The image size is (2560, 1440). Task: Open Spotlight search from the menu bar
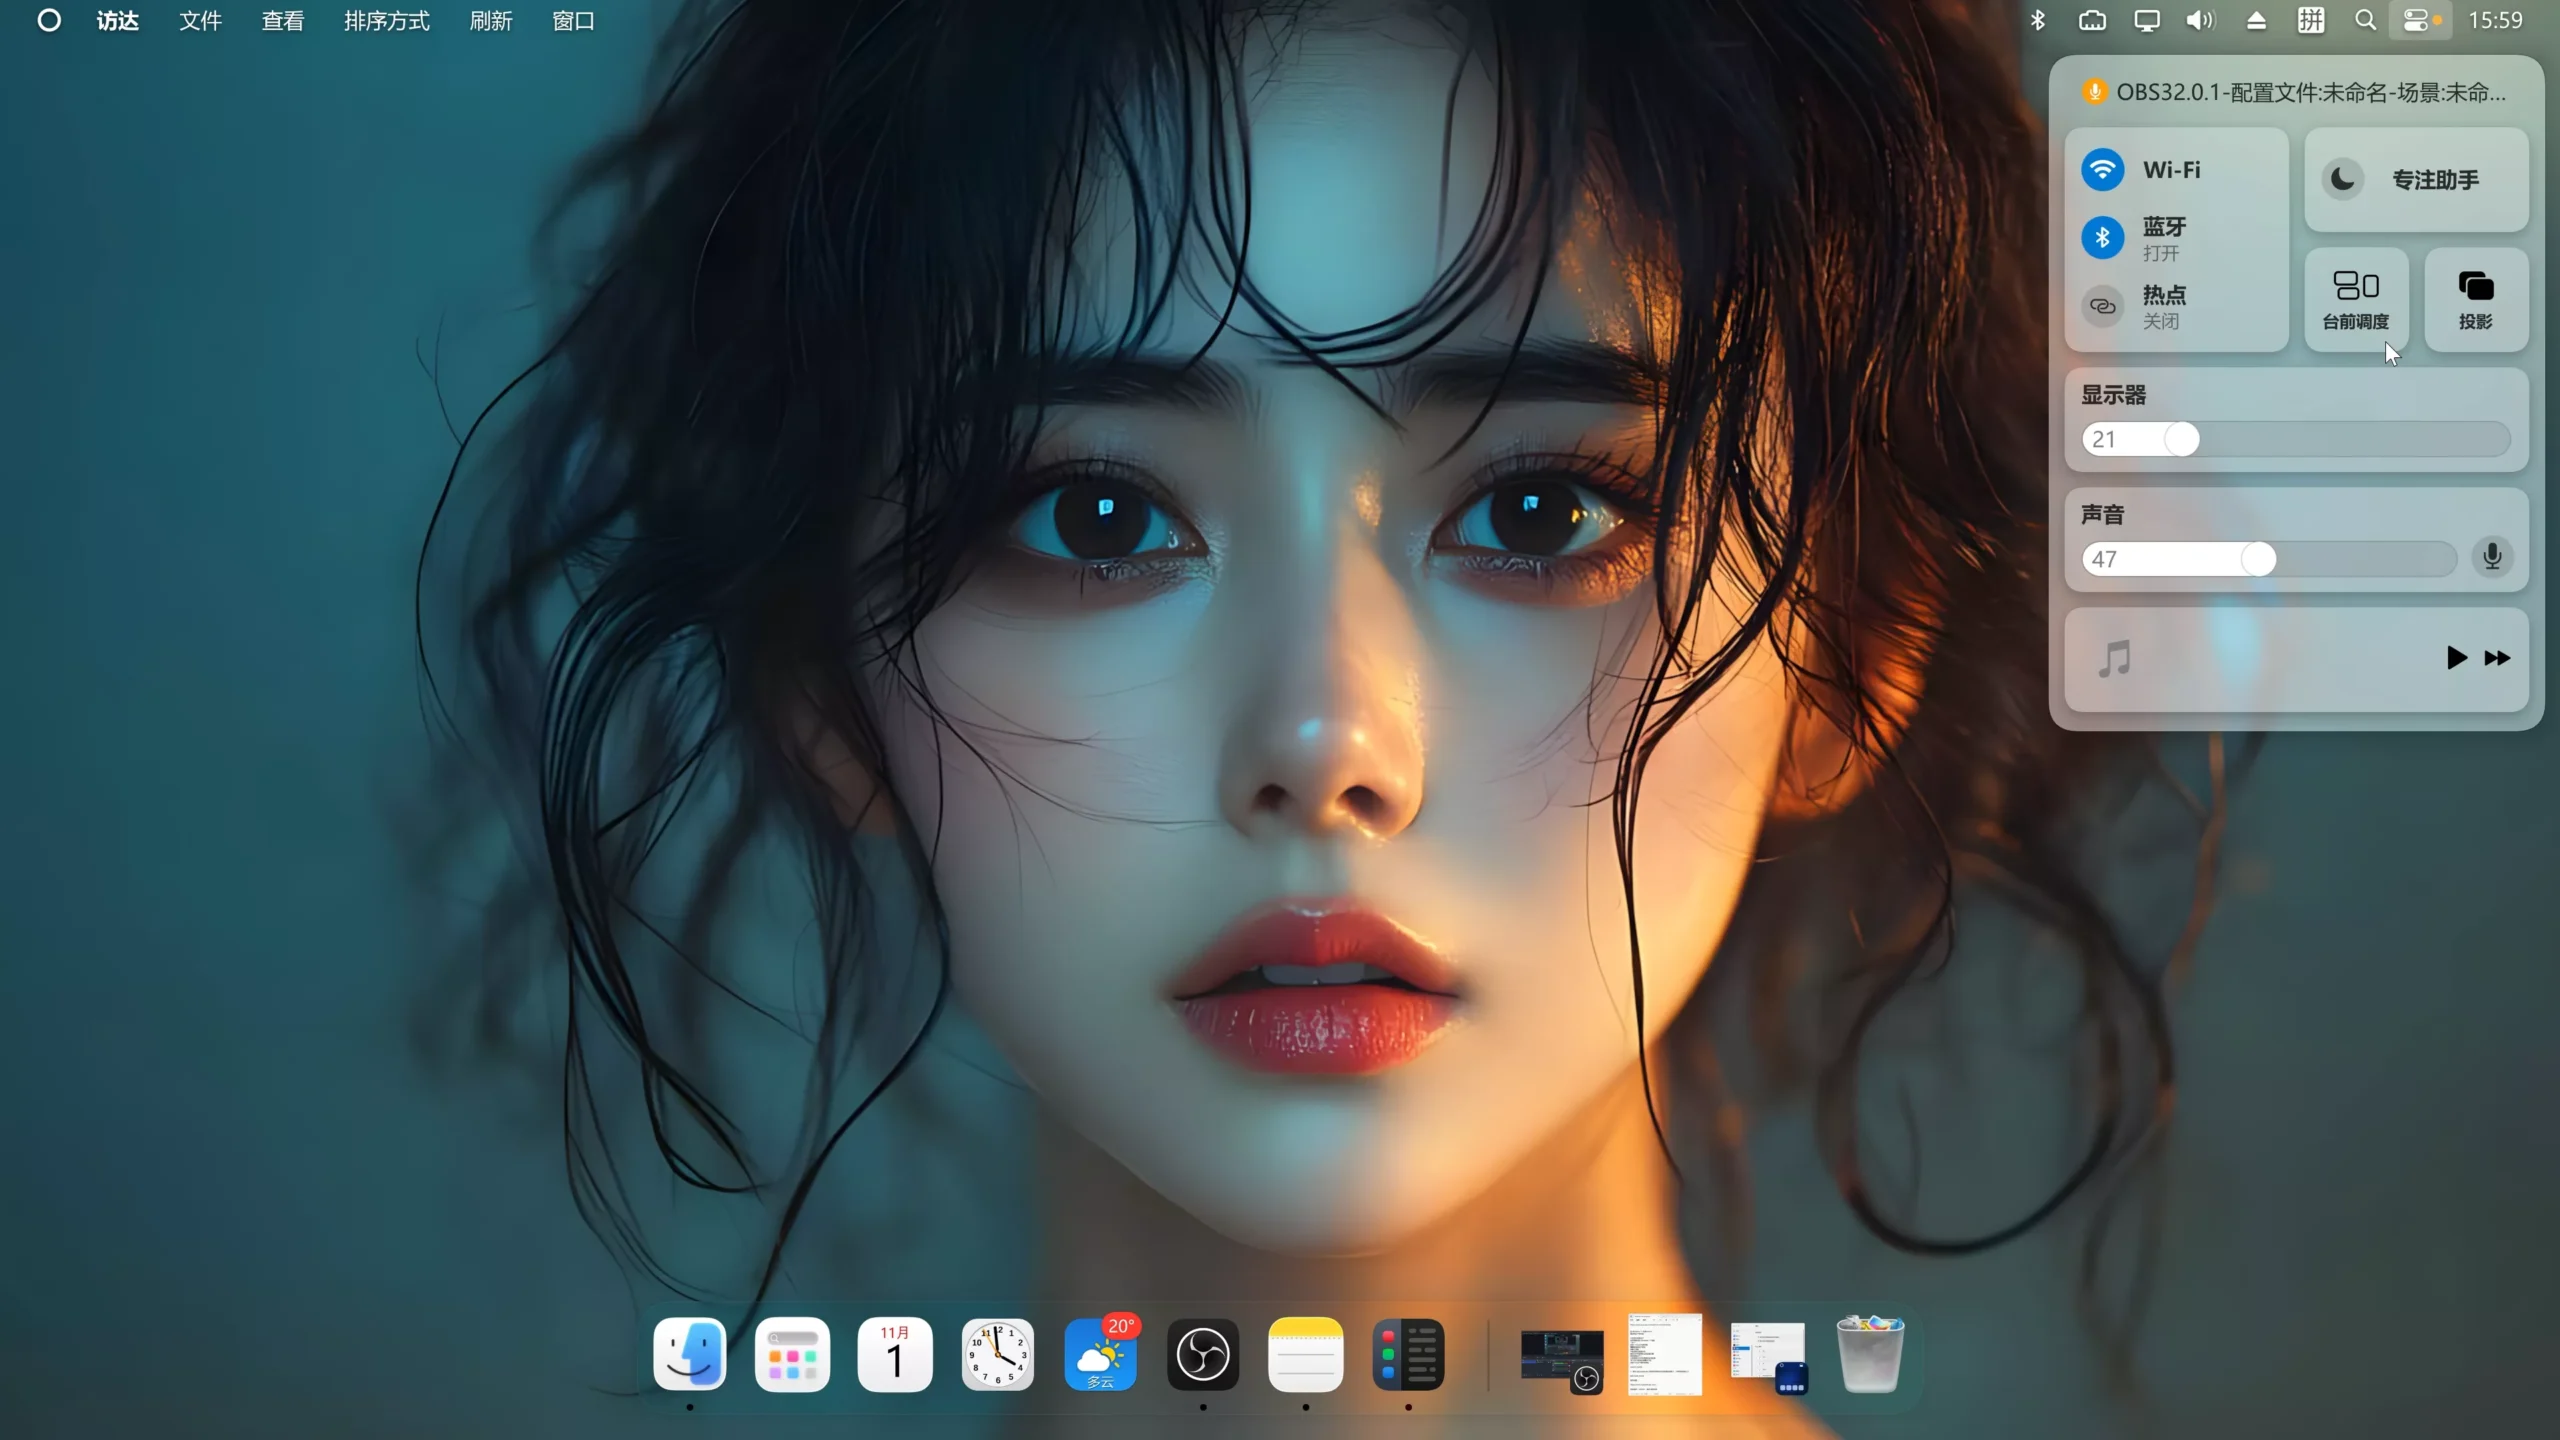[2365, 20]
